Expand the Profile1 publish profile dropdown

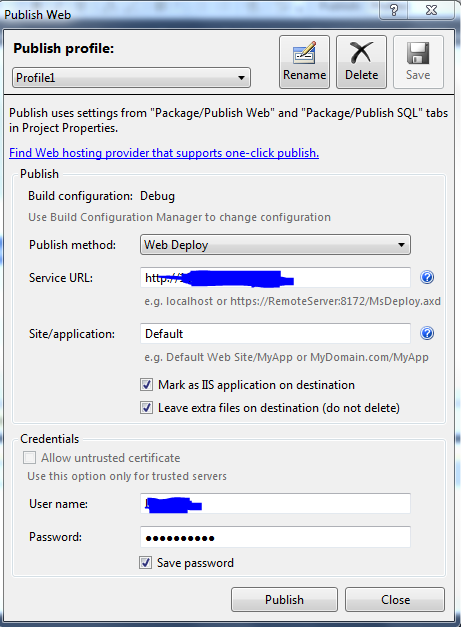coord(131,78)
